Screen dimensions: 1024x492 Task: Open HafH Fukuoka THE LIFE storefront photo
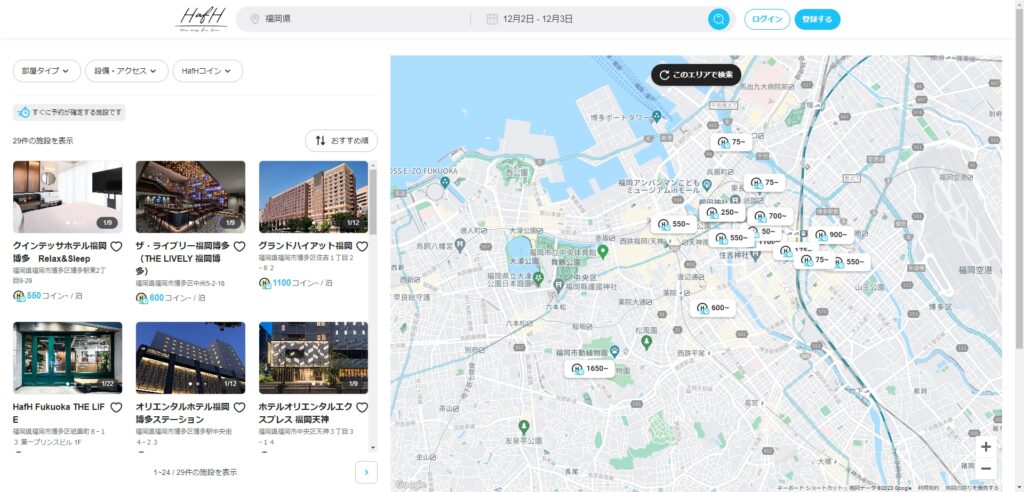(x=67, y=357)
